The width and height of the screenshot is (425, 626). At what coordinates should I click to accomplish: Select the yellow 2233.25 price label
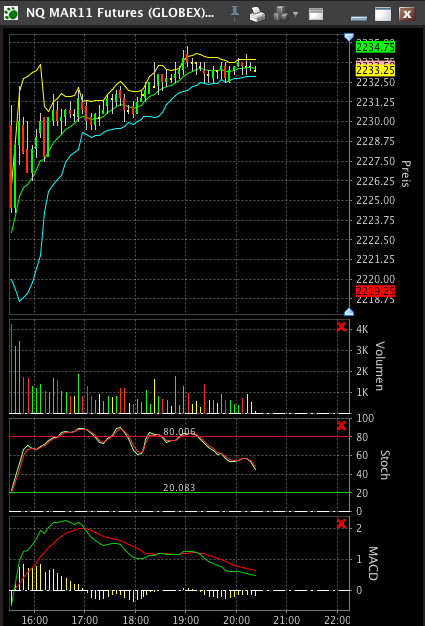point(375,70)
